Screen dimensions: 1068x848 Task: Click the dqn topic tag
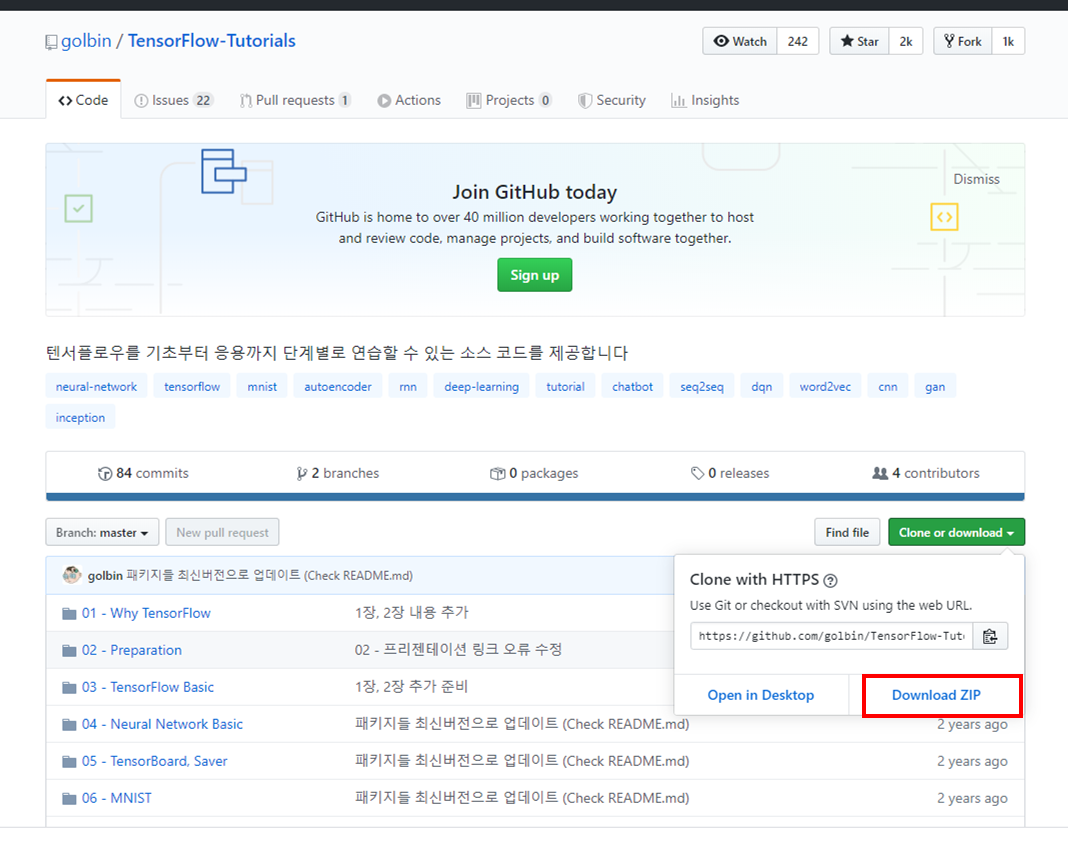(761, 387)
